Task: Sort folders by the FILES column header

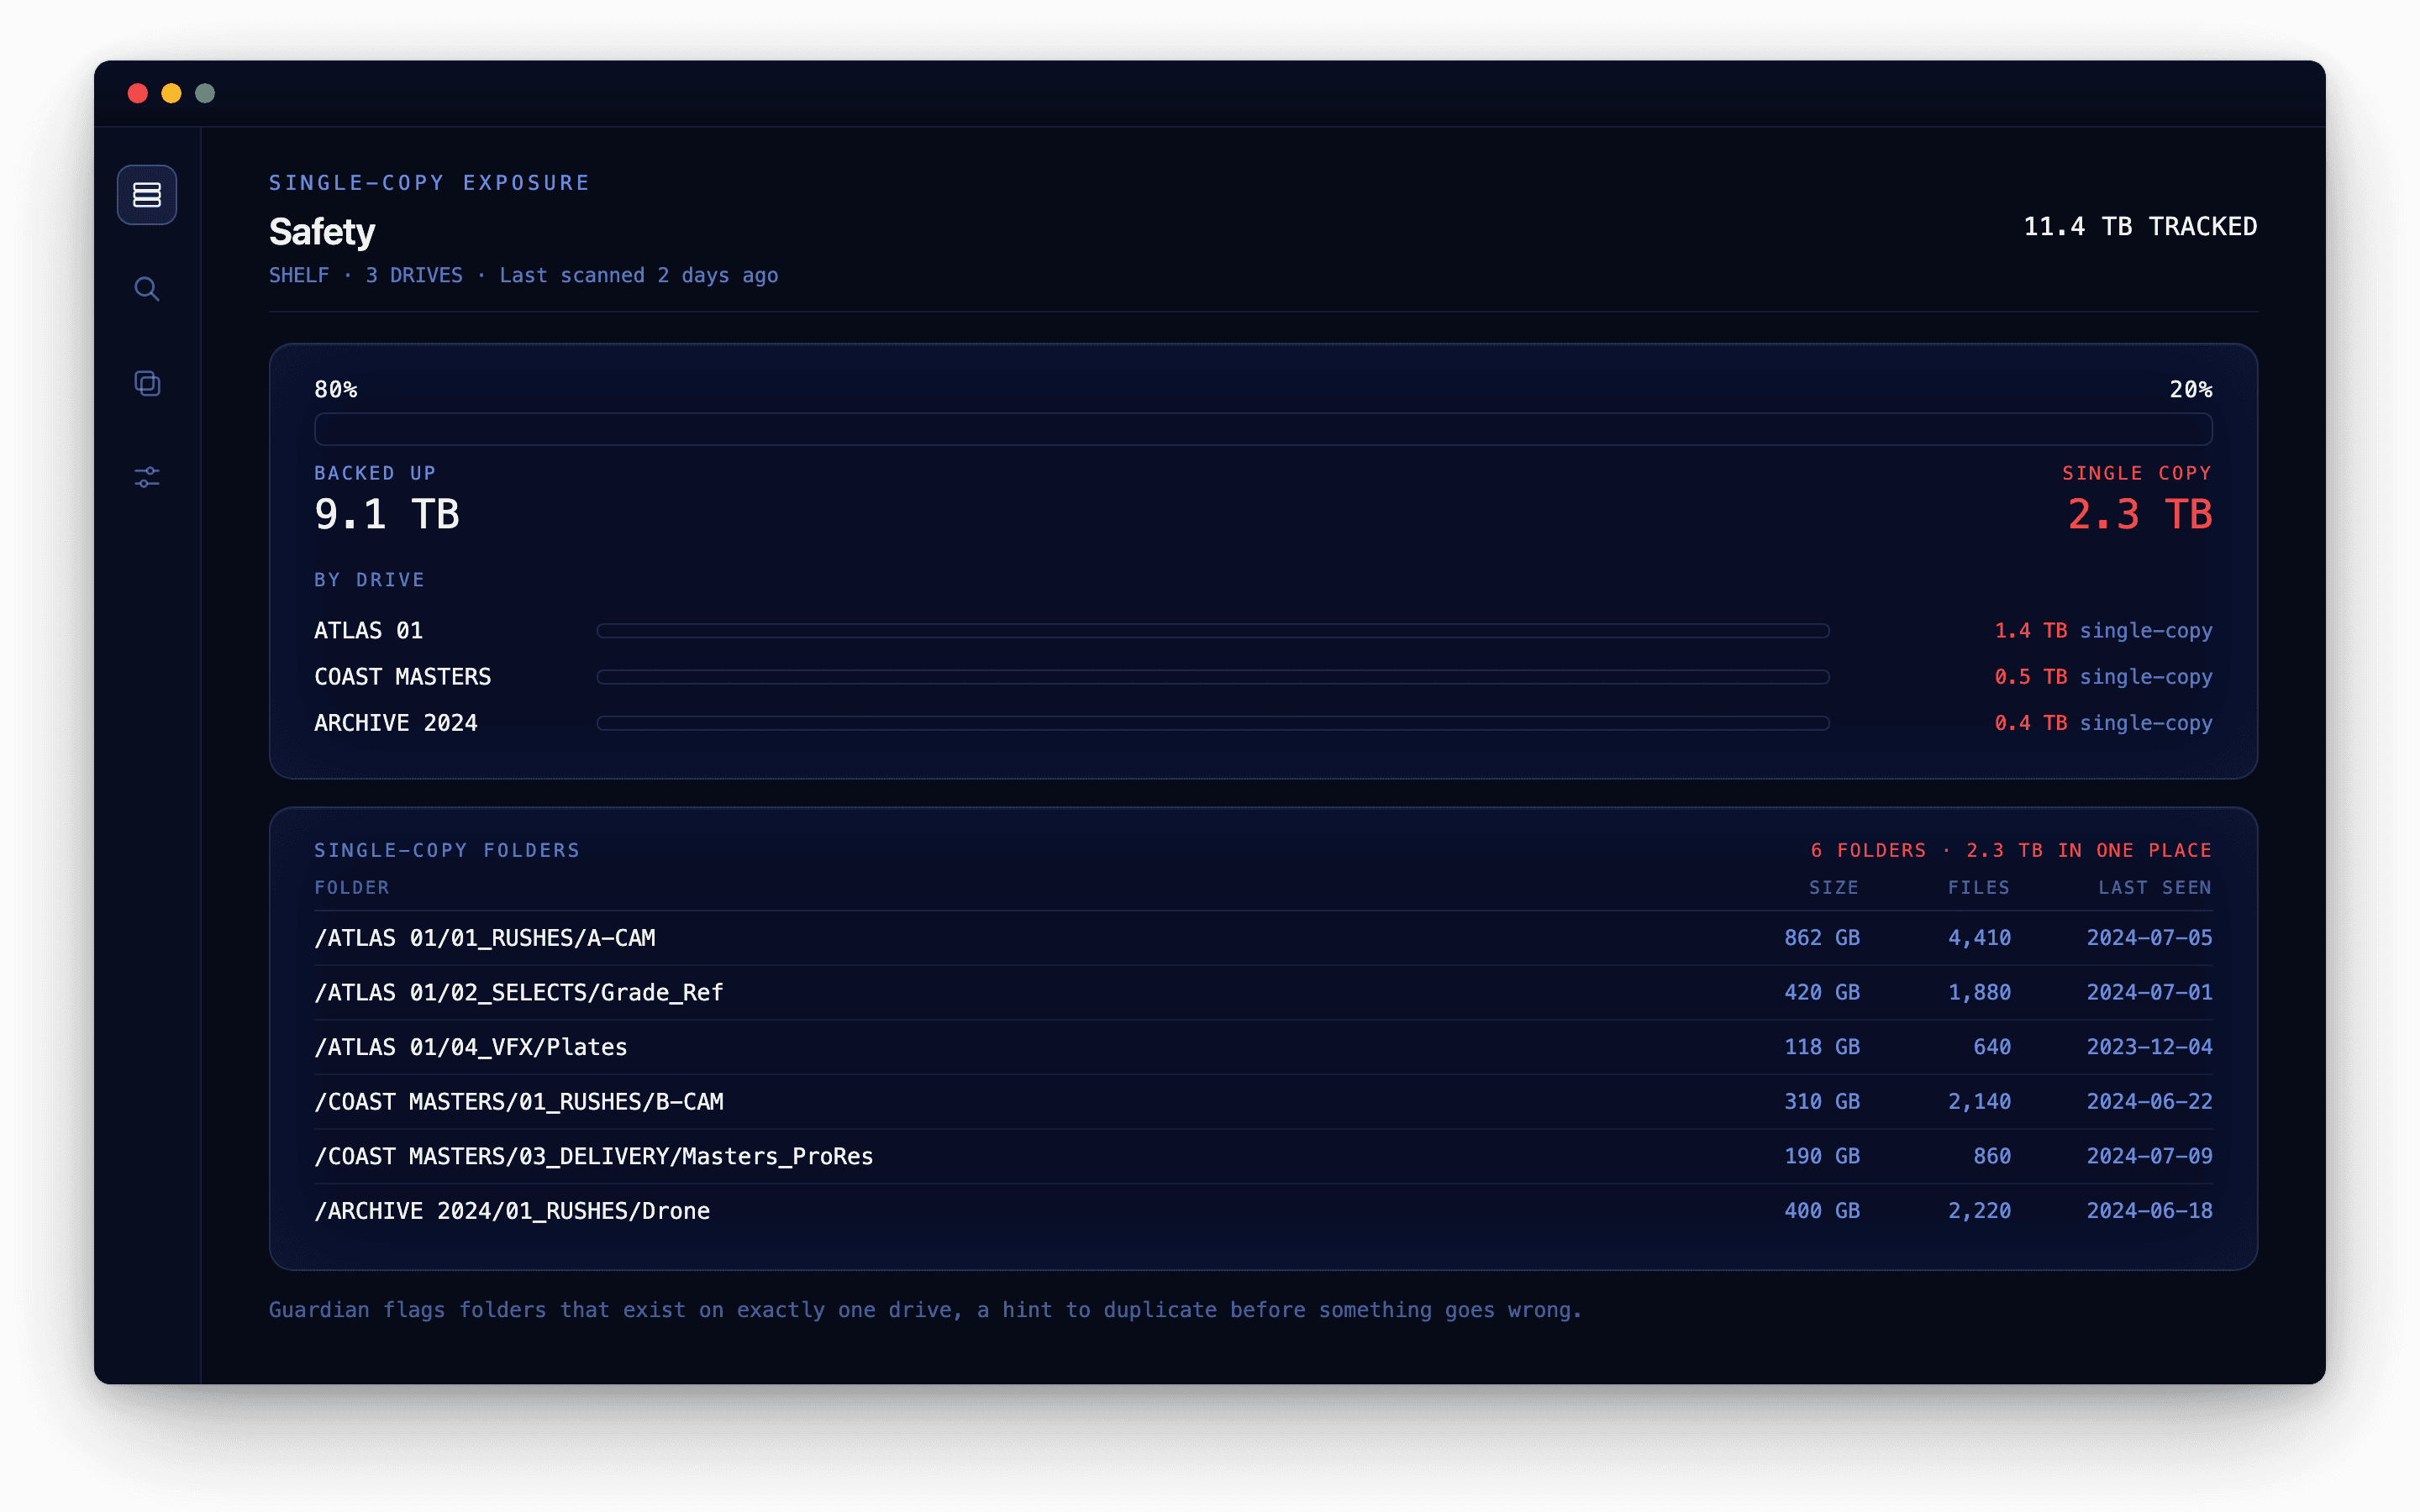Action: [x=1978, y=888]
